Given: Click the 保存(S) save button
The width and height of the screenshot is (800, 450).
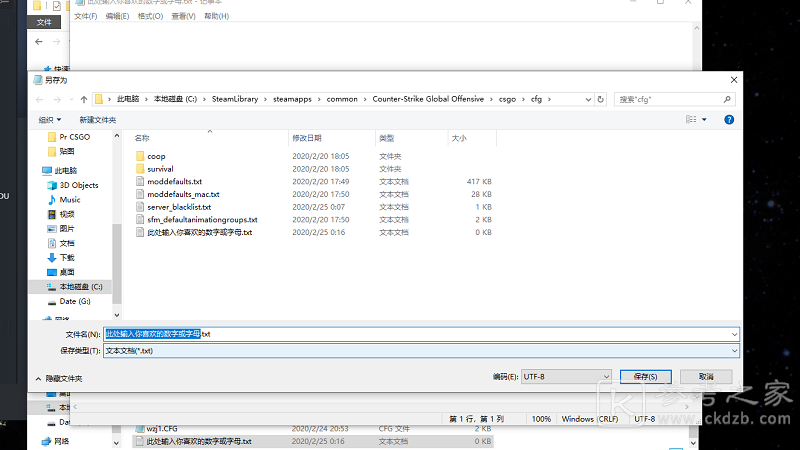Looking at the screenshot, I should tap(644, 377).
